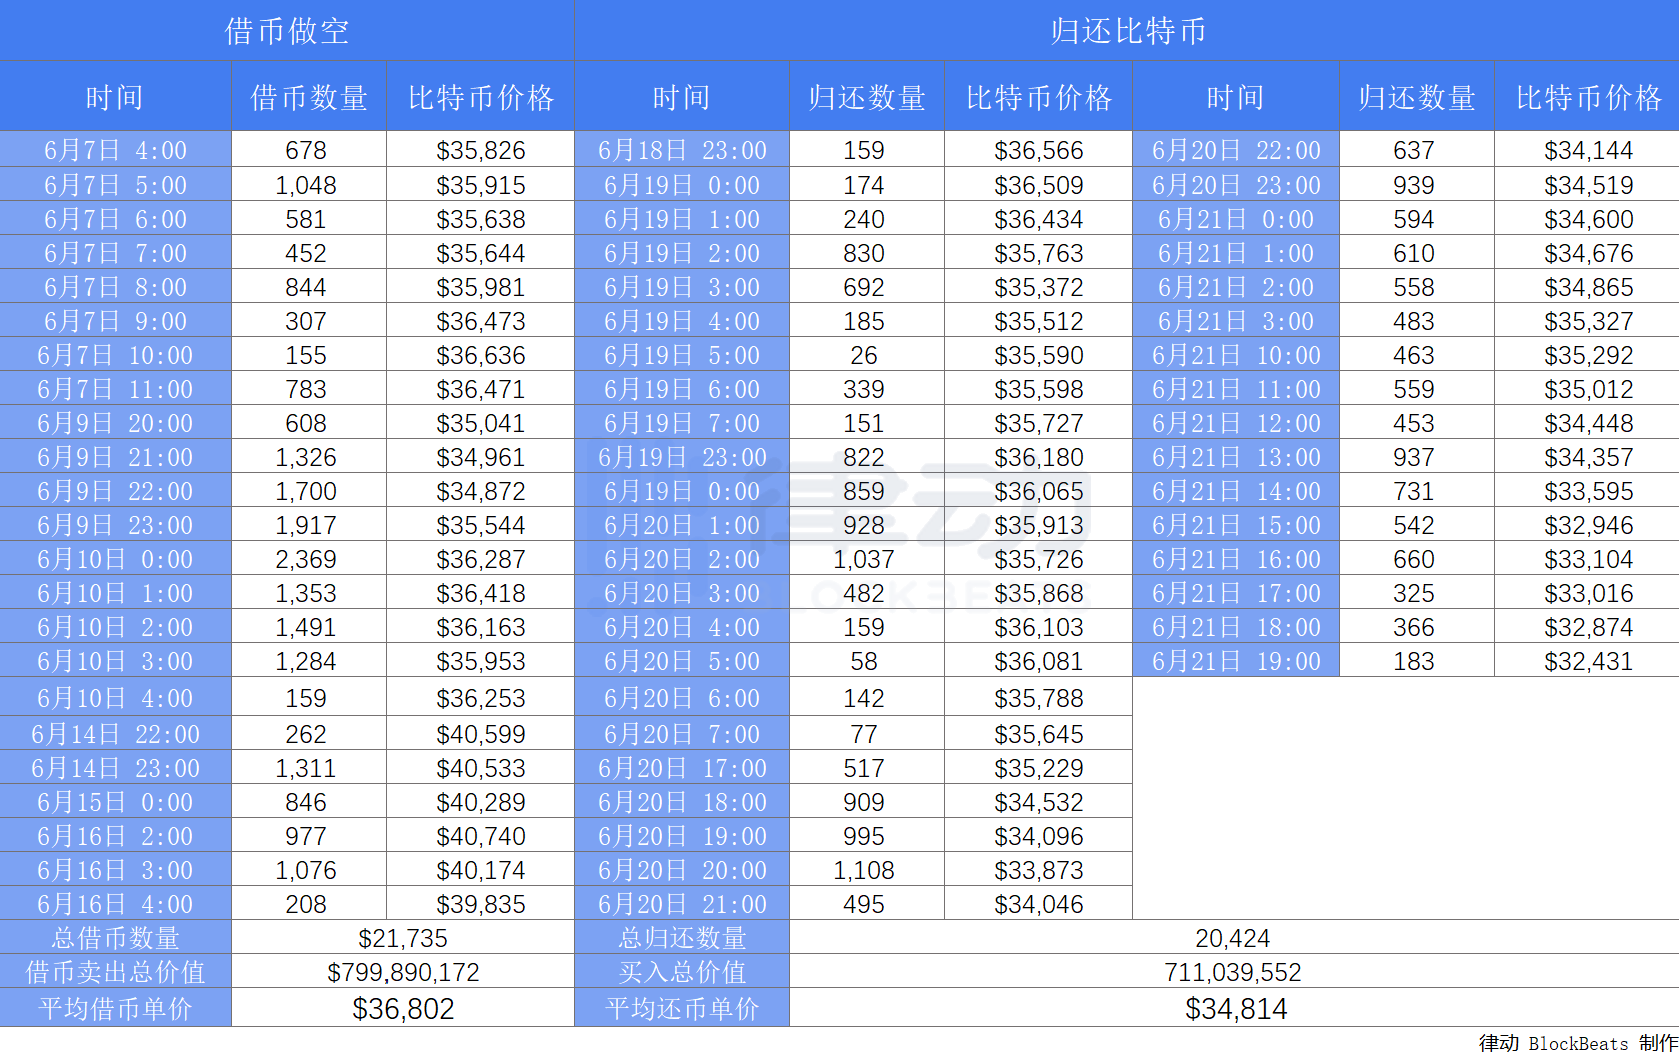Select time cell 6月7日 8:00
This screenshot has height=1054, width=1679.
click(115, 287)
